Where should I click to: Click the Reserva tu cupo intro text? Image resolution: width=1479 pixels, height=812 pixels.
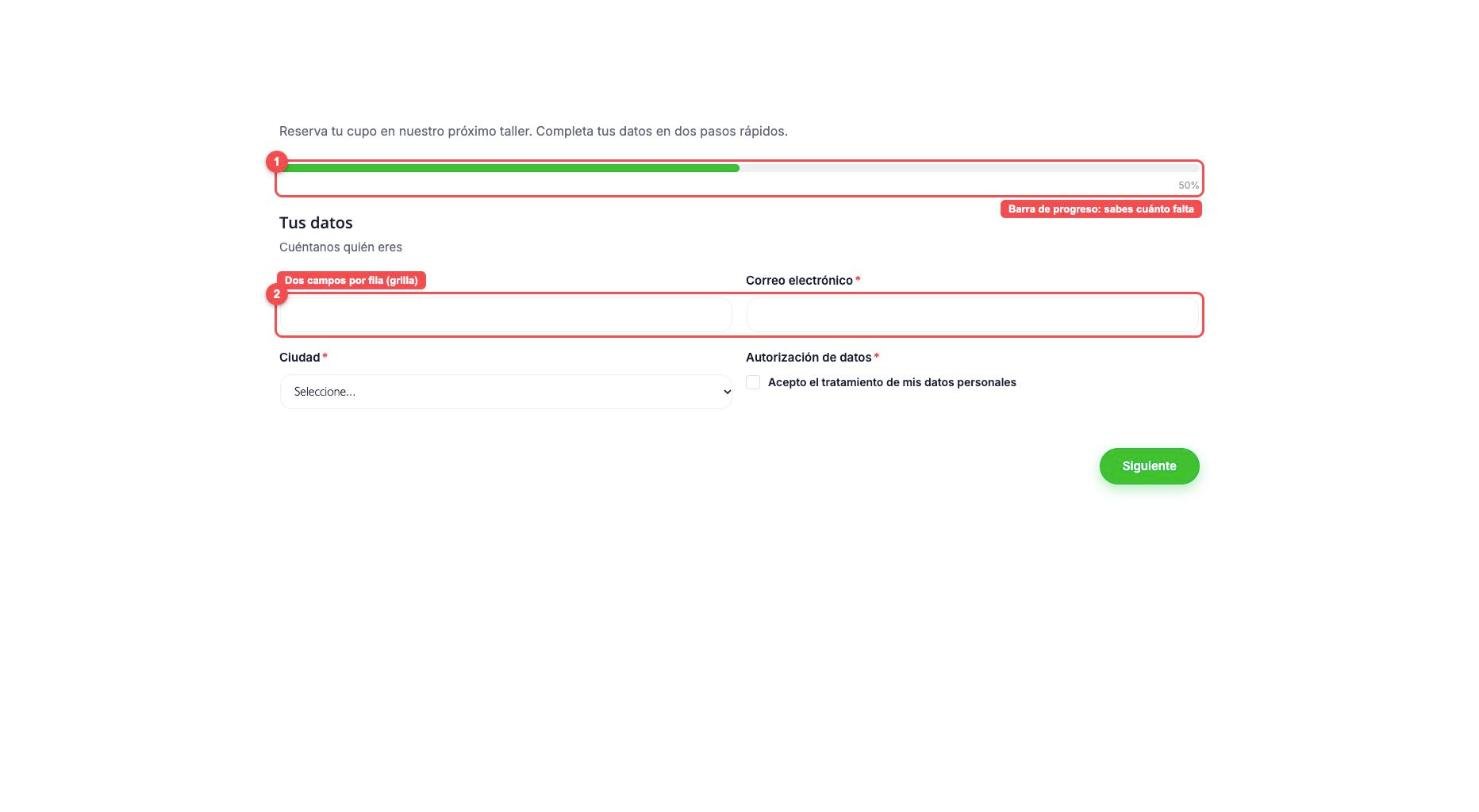[x=533, y=131]
